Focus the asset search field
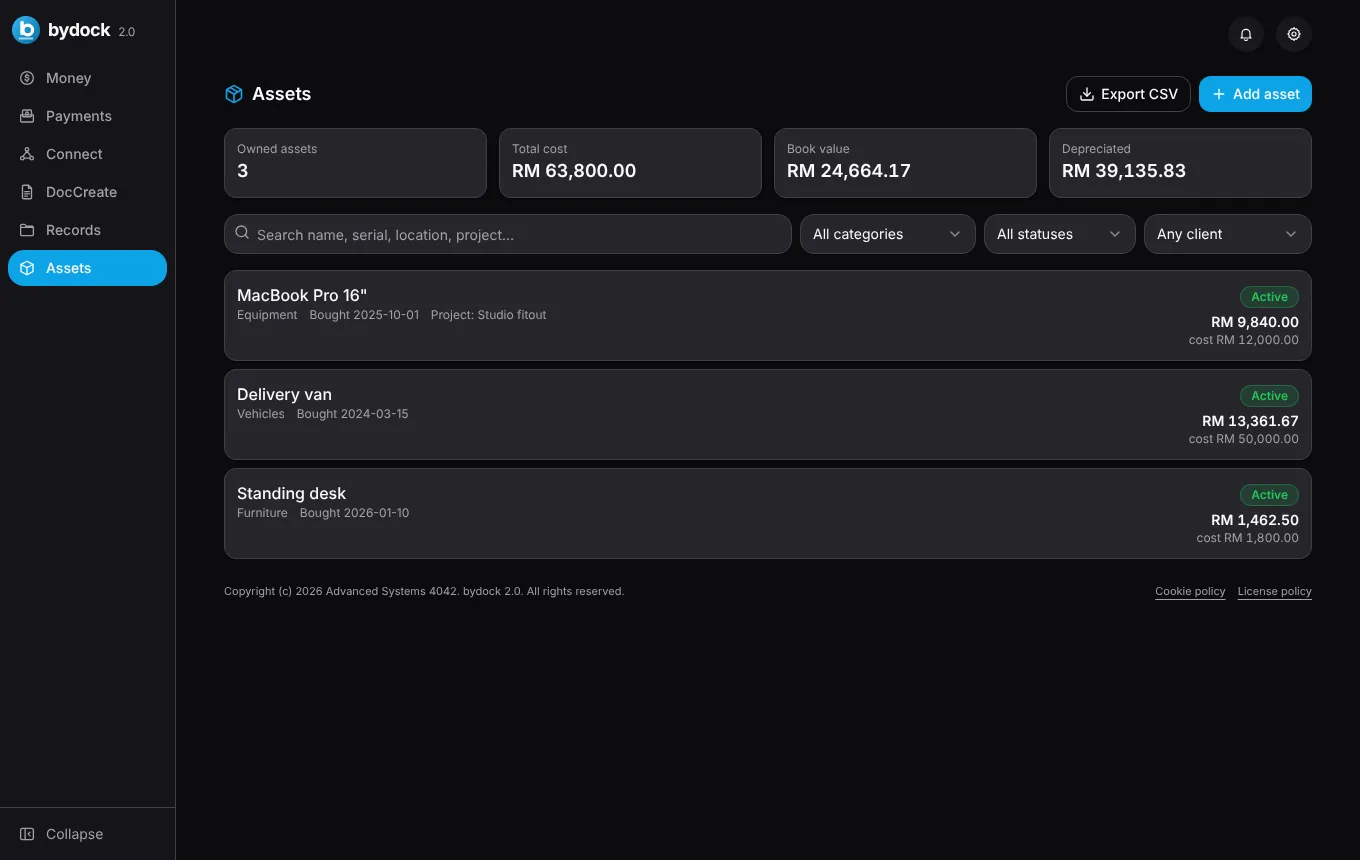The image size is (1360, 860). click(508, 234)
